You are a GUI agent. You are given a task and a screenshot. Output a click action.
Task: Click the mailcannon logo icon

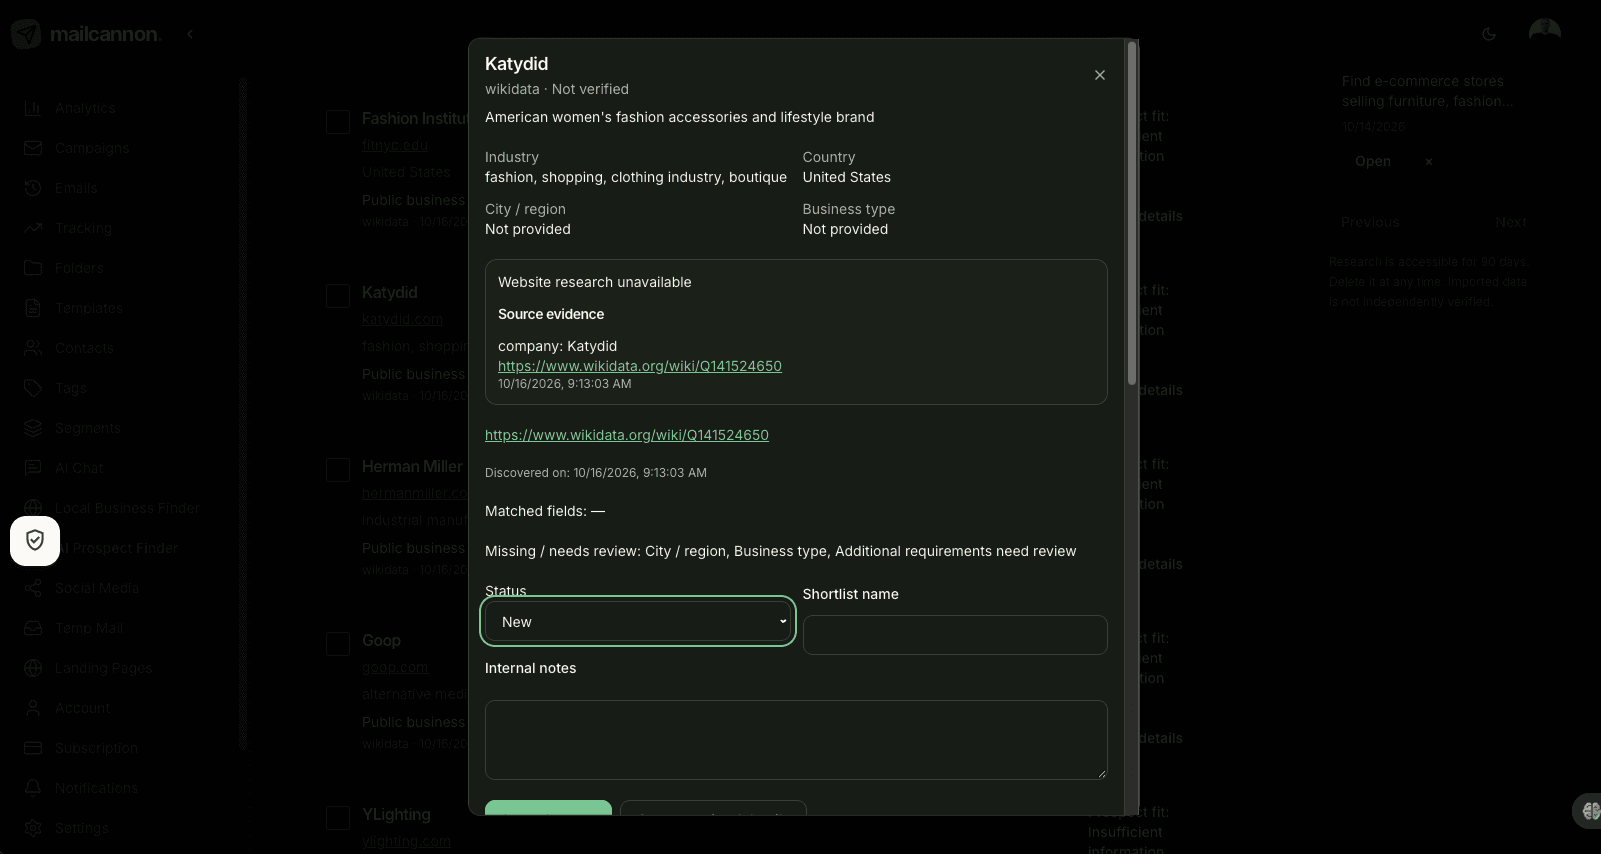[26, 34]
